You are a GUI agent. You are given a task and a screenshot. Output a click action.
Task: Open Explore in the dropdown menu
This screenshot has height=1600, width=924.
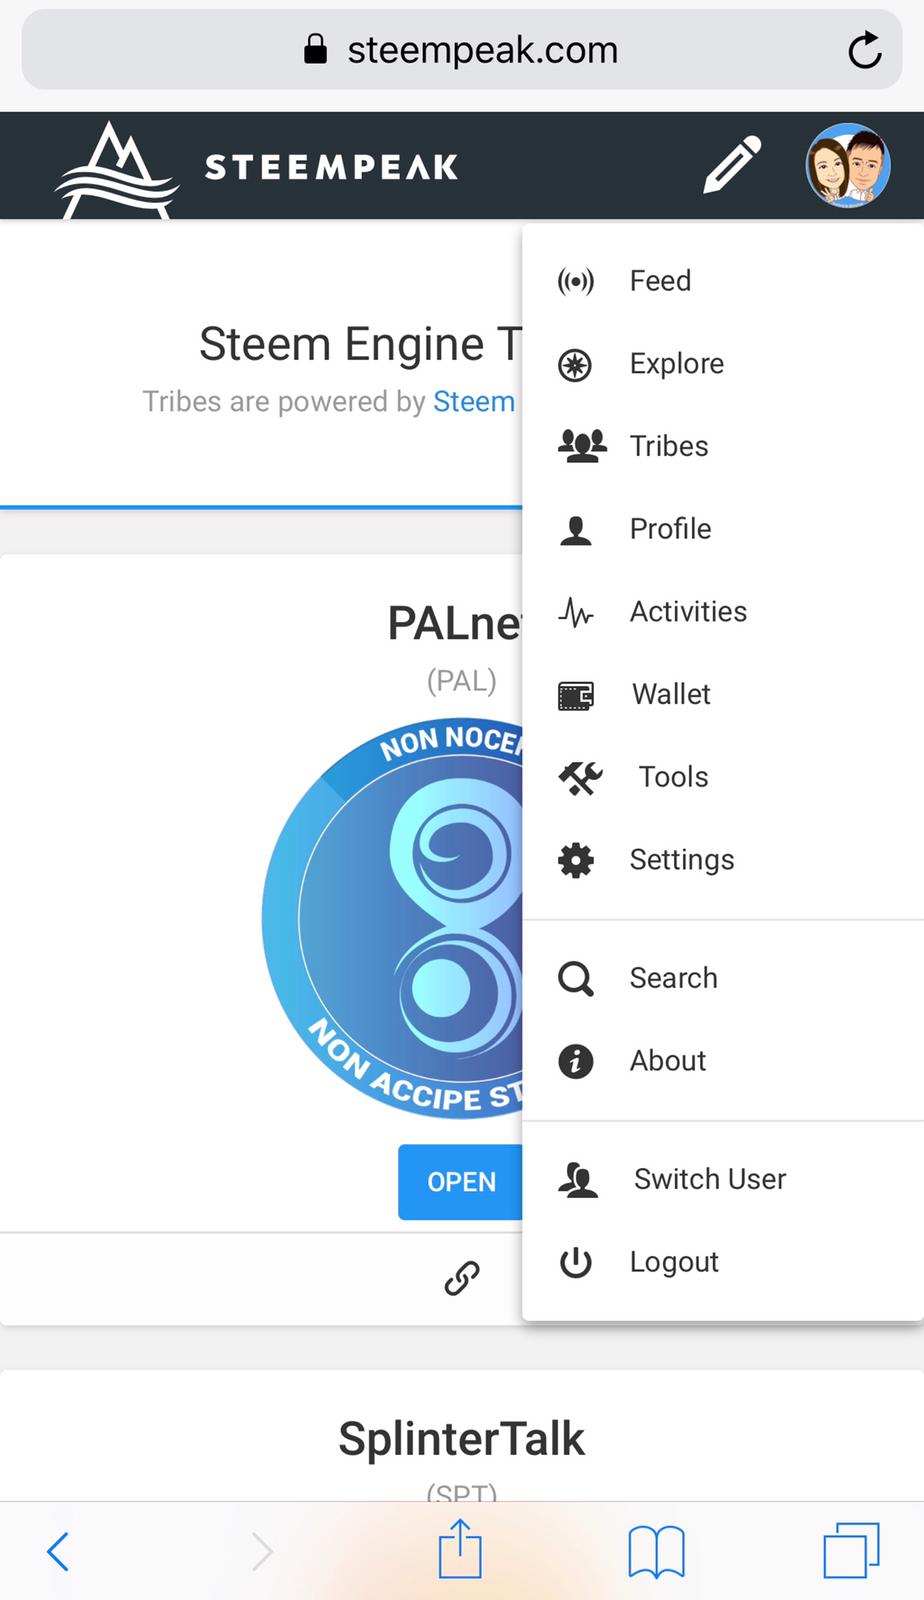(676, 364)
